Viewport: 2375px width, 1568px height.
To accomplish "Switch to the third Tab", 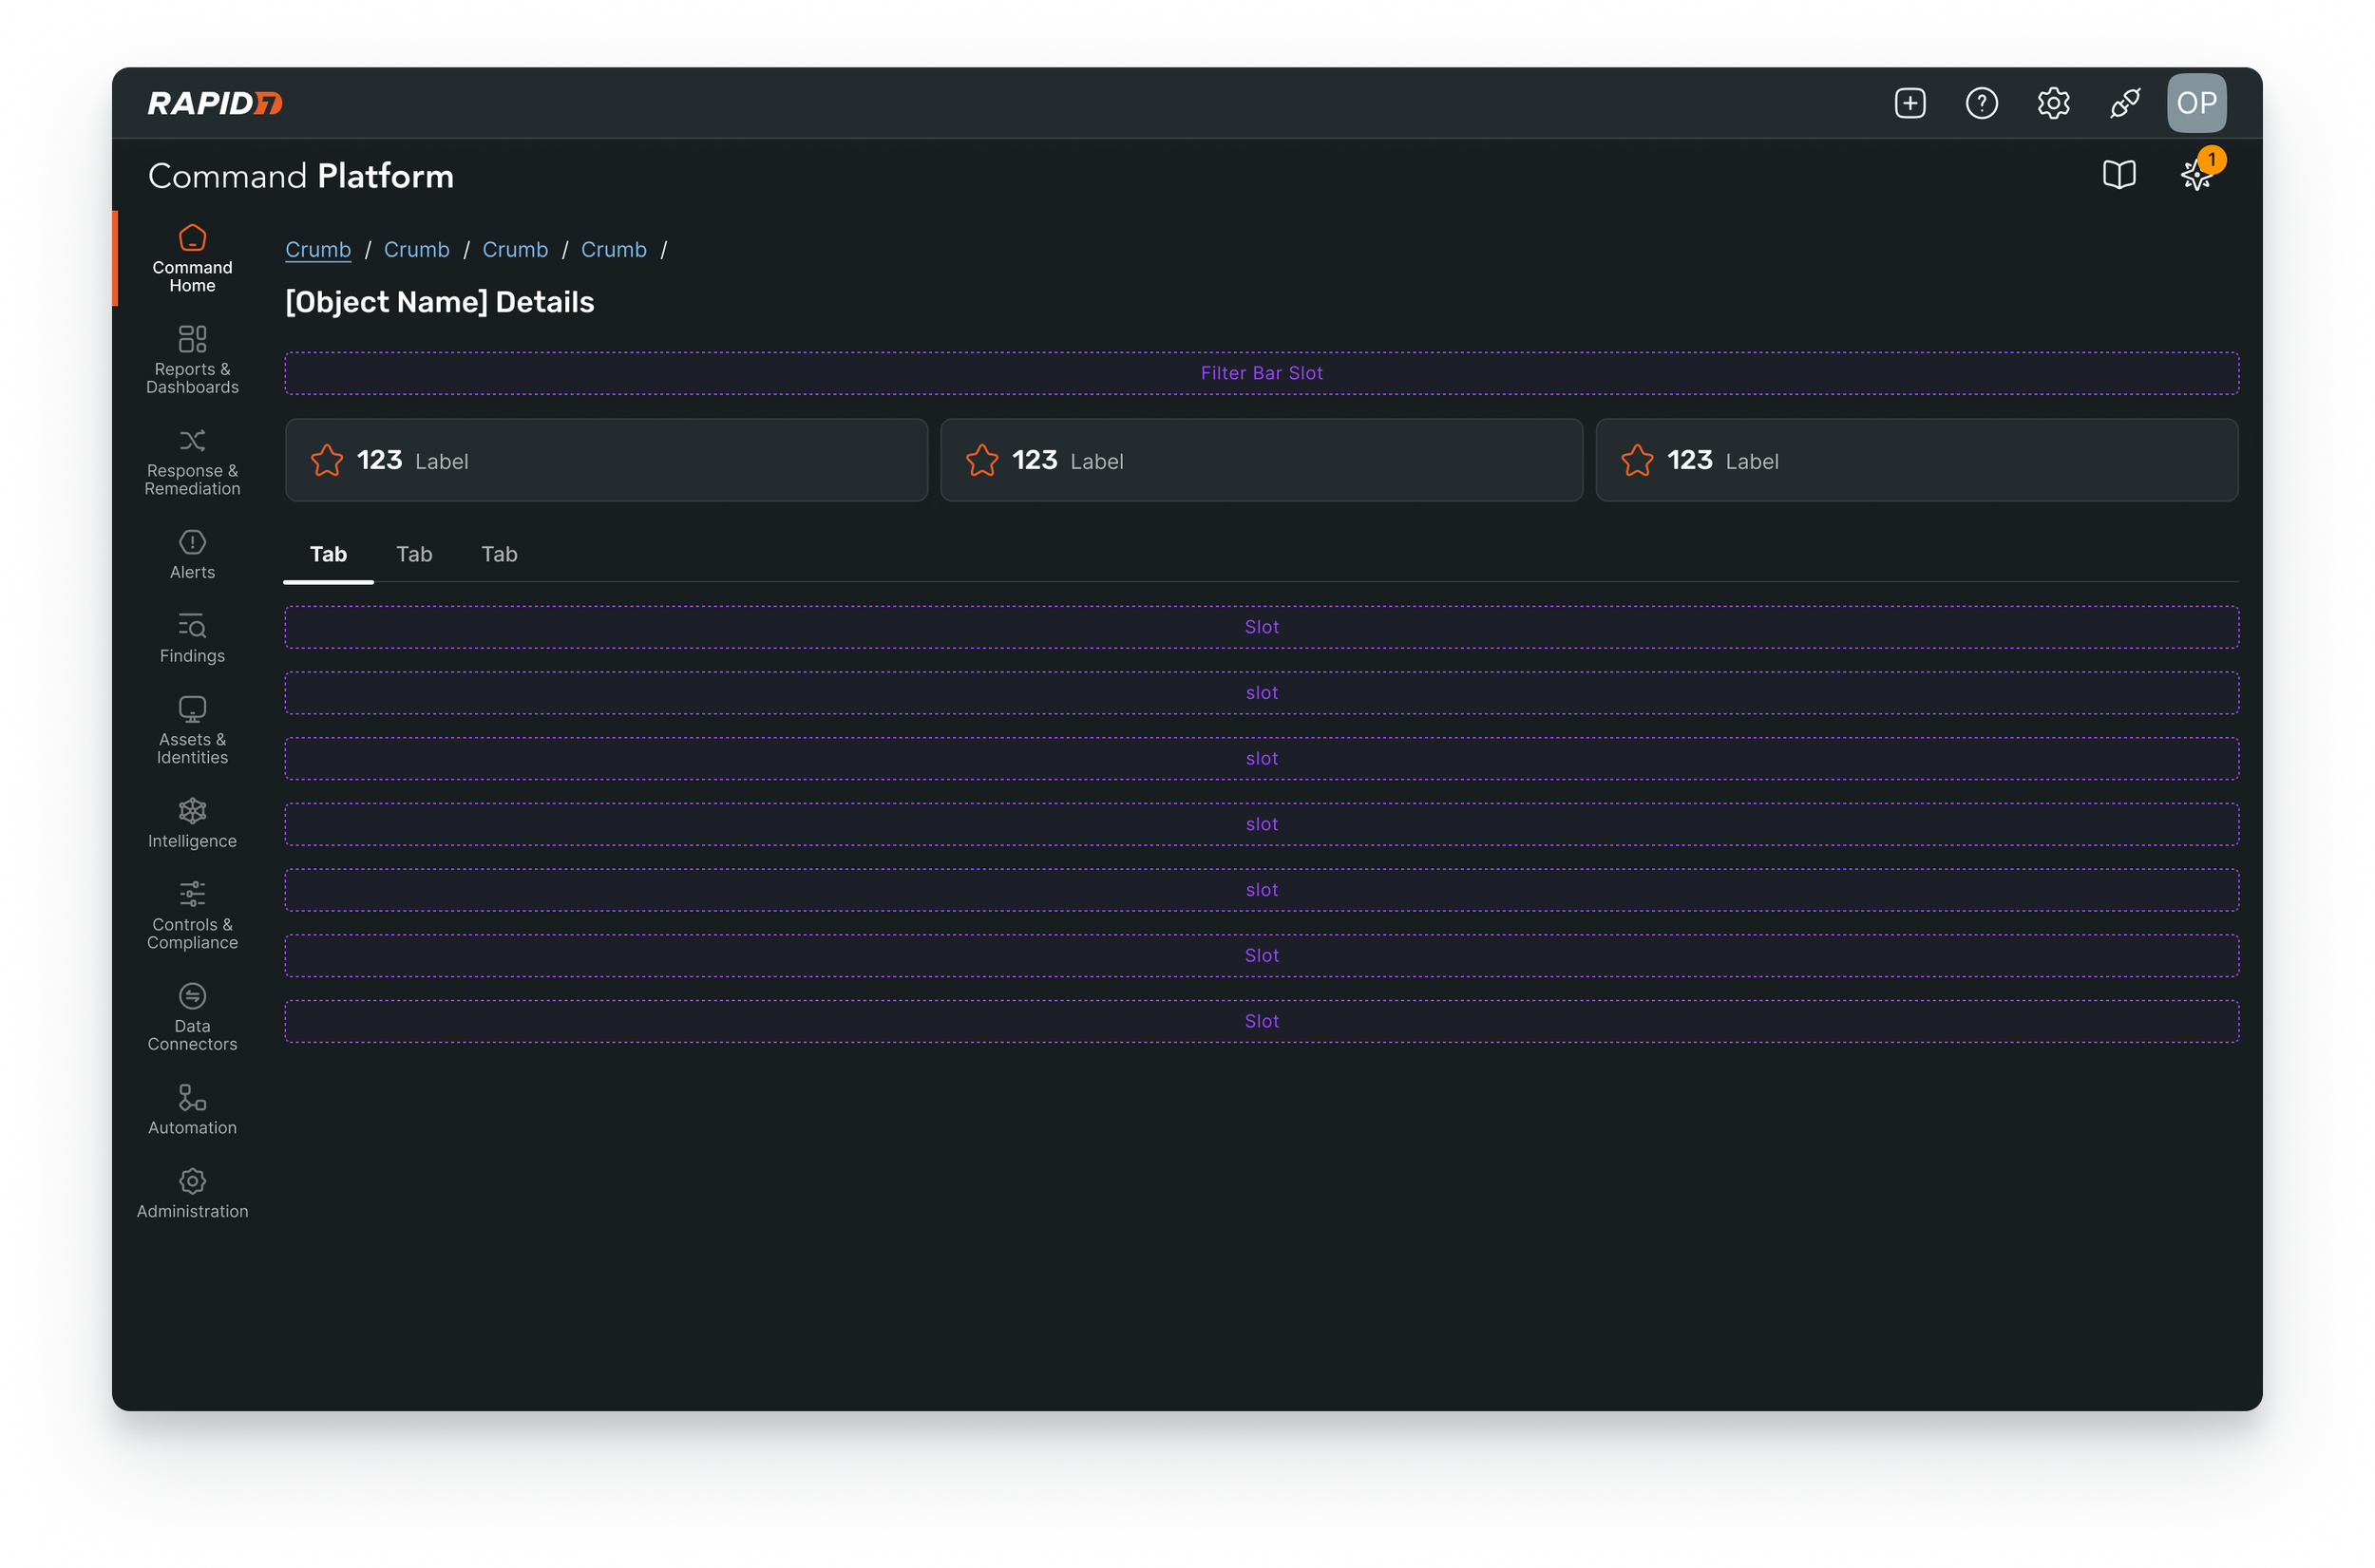I will (x=499, y=554).
